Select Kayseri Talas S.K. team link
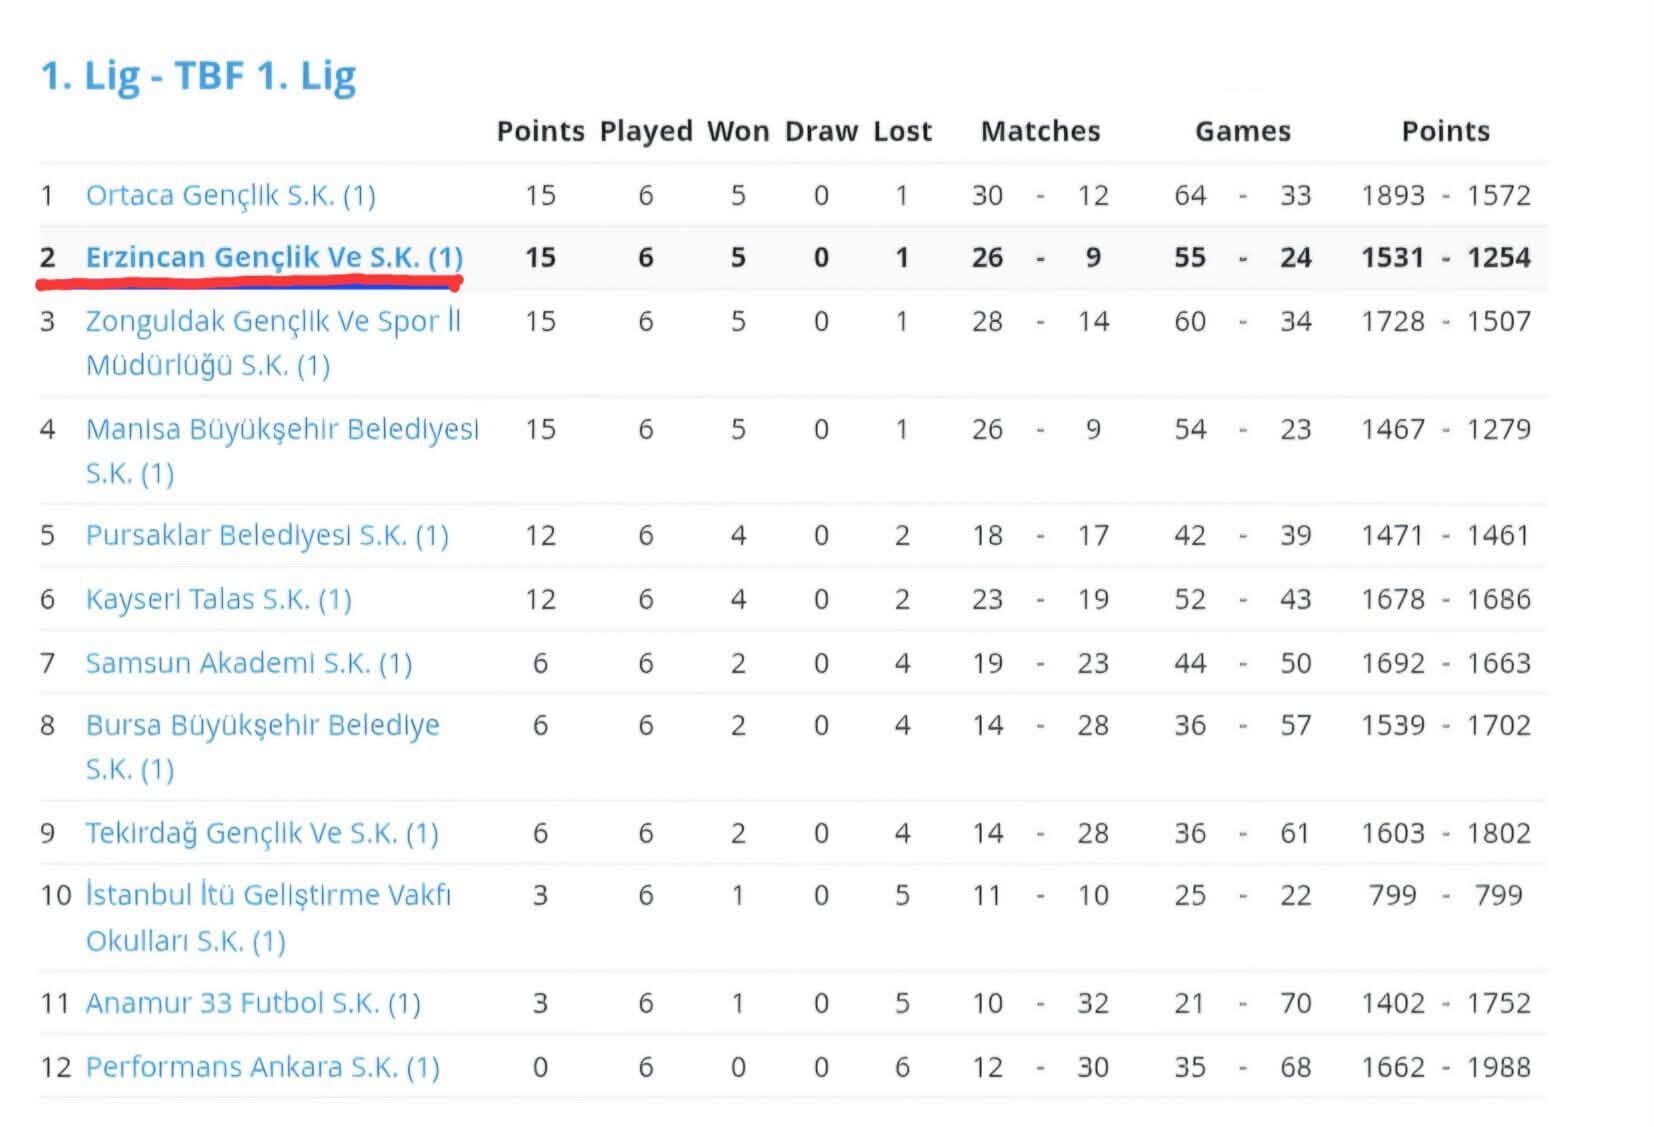Screen dimensions: 1654x1127 219,600
